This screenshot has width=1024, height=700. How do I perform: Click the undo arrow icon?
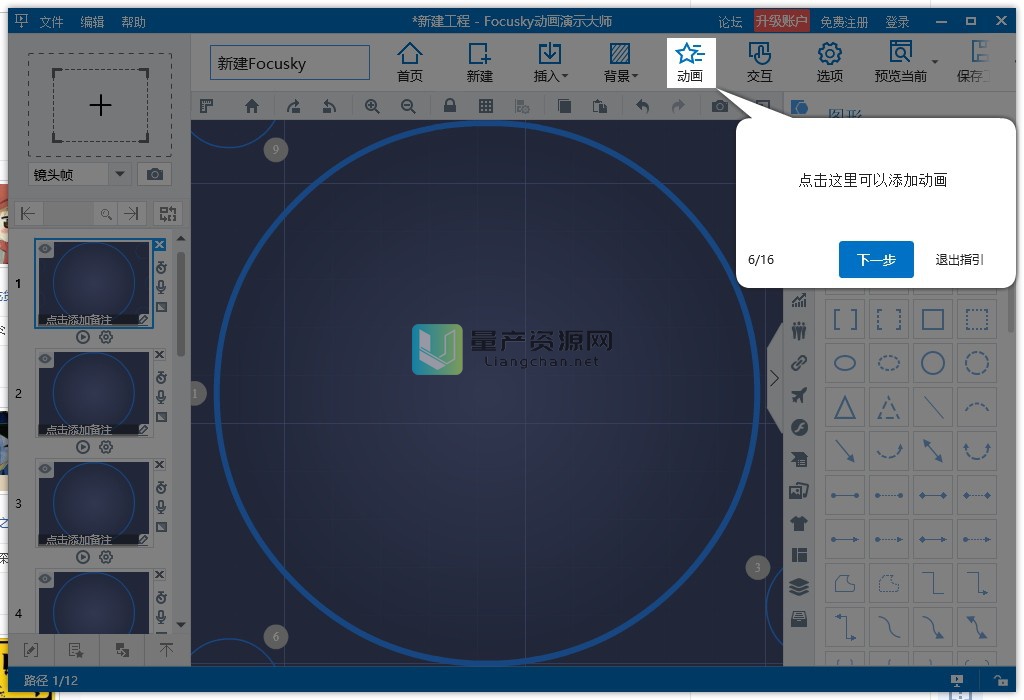(x=643, y=106)
